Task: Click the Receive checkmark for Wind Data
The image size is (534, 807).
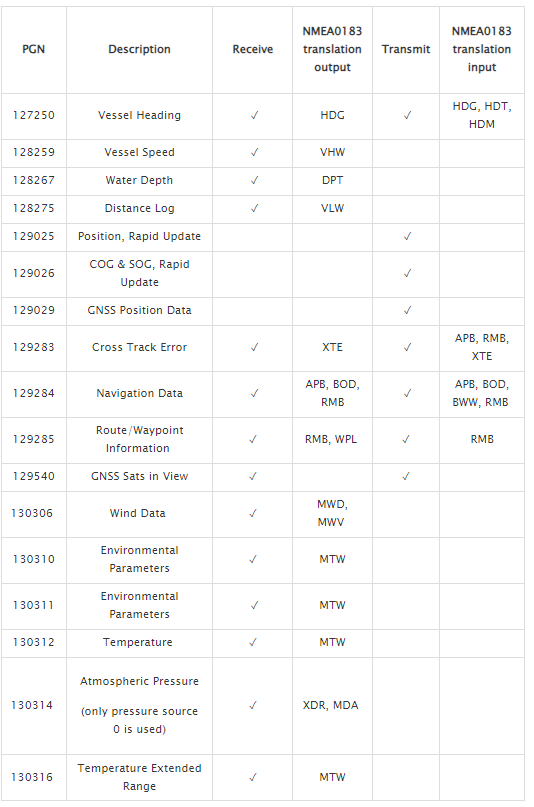Action: click(x=253, y=513)
